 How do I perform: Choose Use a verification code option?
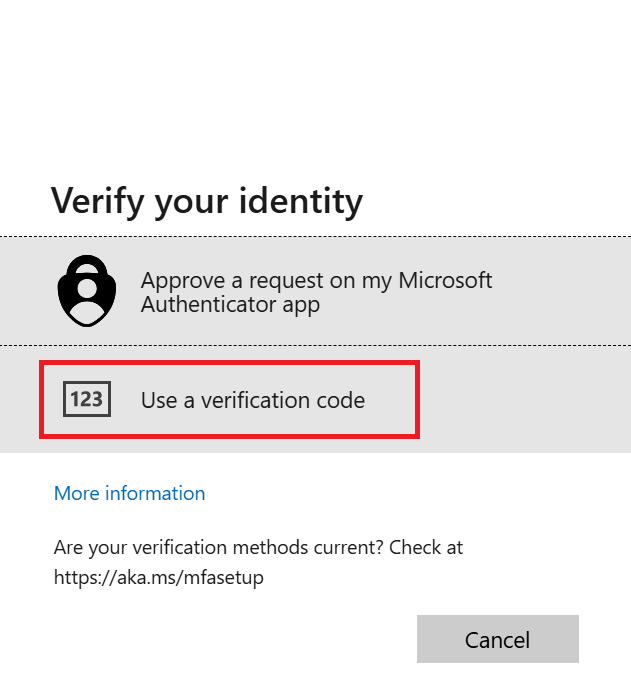(x=315, y=399)
